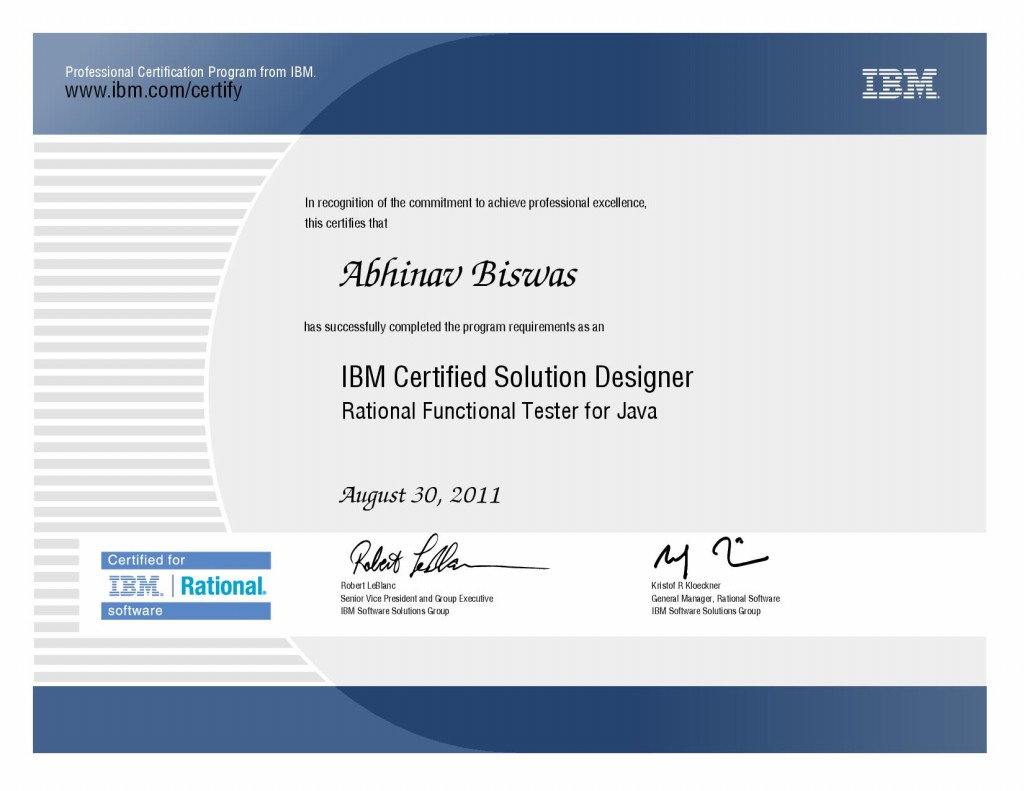
Task: Click the 'Certified for' label on badge
Action: tap(146, 560)
